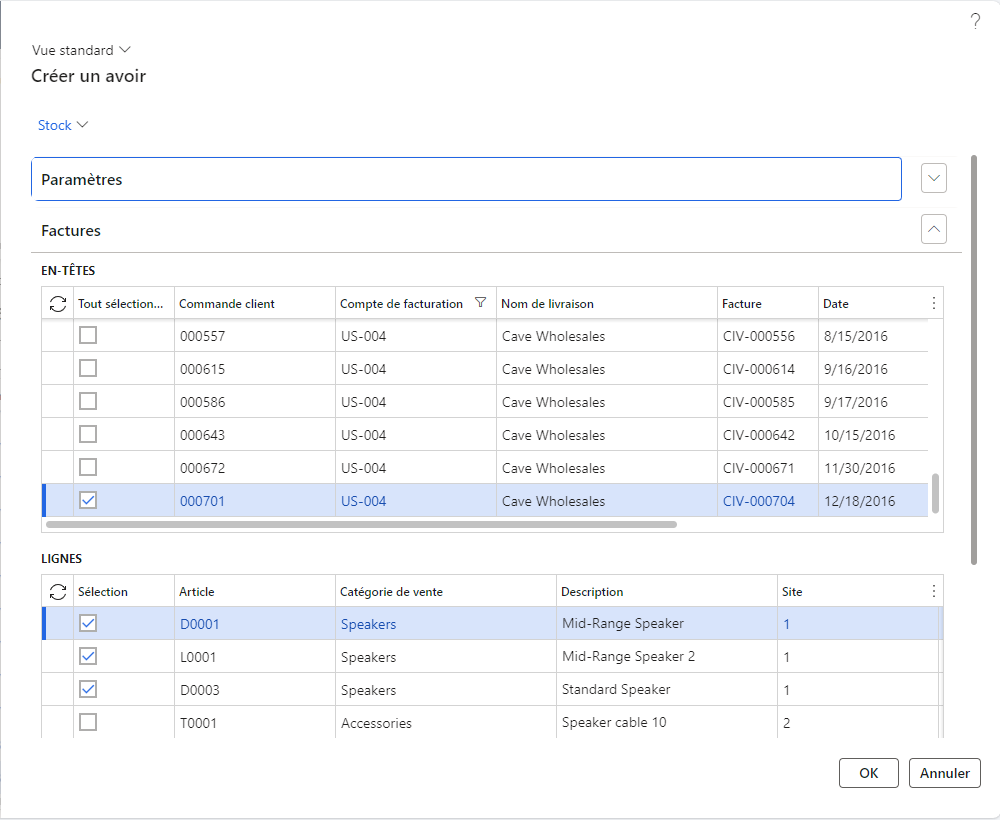Check the box for order 000672
The height and width of the screenshot is (820, 1000).
(88, 467)
